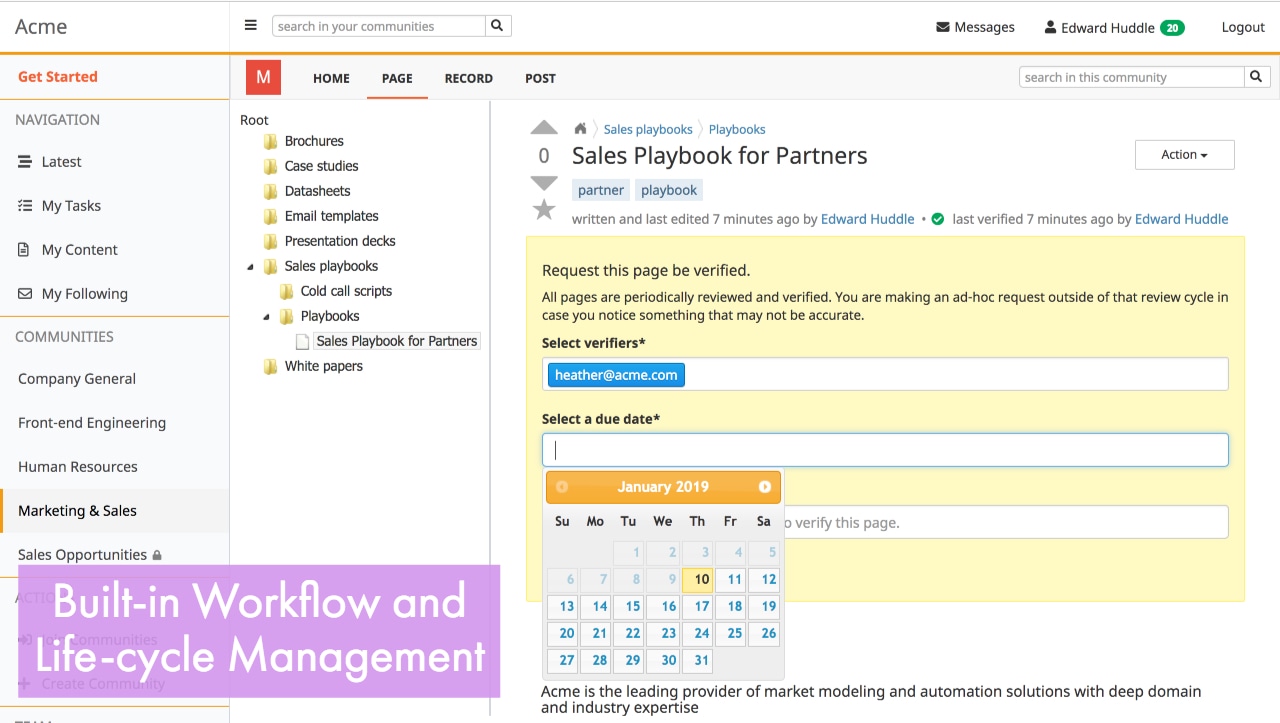The image size is (1280, 723).
Task: Click the community search magnifier button
Action: coord(1257,77)
